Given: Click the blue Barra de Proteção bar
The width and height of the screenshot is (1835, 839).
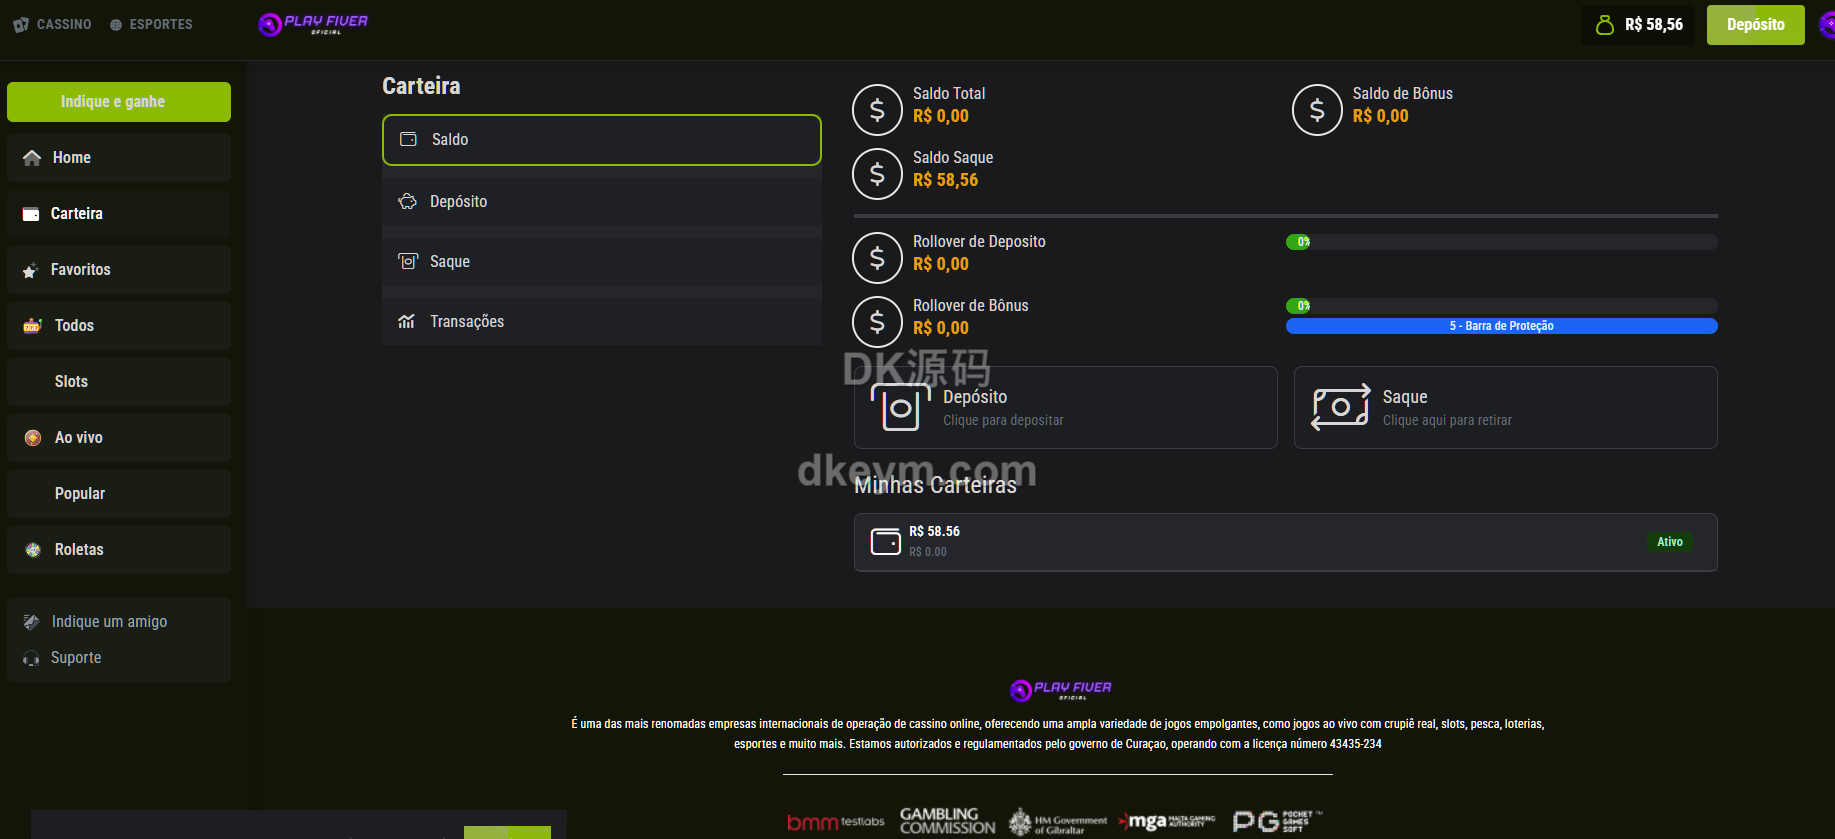Looking at the screenshot, I should pyautogui.click(x=1501, y=326).
